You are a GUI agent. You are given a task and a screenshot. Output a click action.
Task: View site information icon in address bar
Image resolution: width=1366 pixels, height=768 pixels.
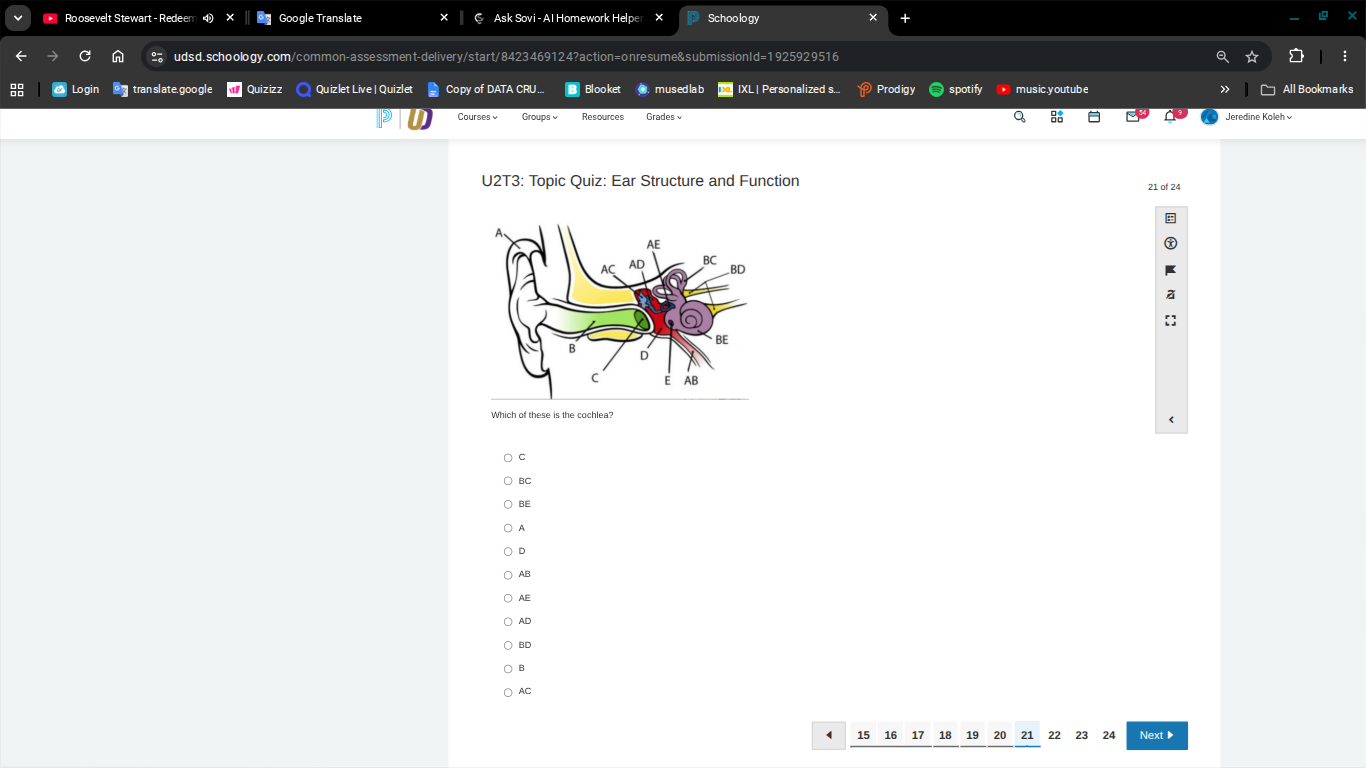pyautogui.click(x=157, y=57)
